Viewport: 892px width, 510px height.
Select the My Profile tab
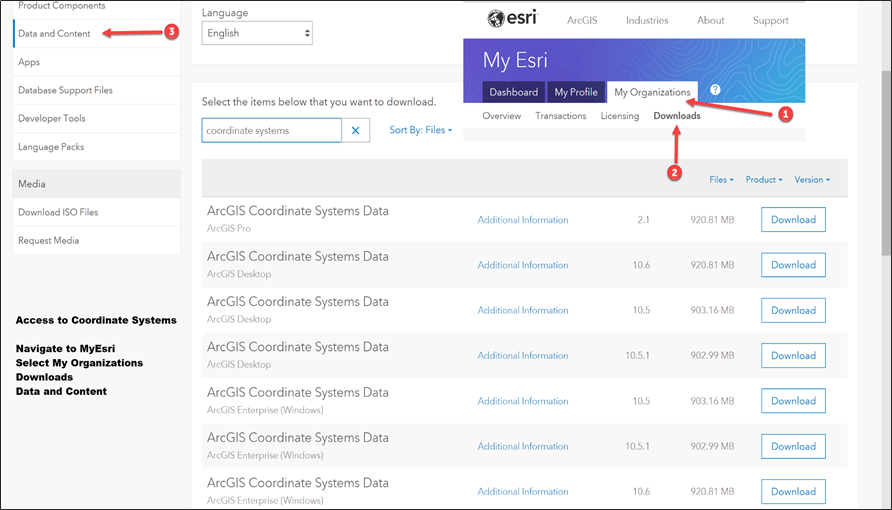[576, 92]
